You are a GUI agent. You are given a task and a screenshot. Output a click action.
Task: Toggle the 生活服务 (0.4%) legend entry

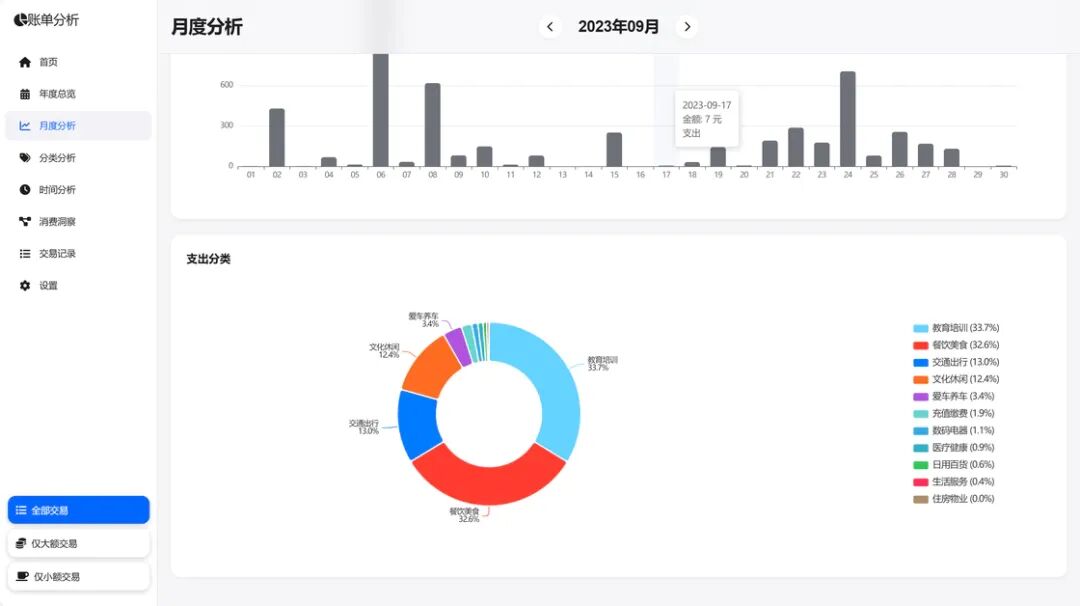[953, 482]
